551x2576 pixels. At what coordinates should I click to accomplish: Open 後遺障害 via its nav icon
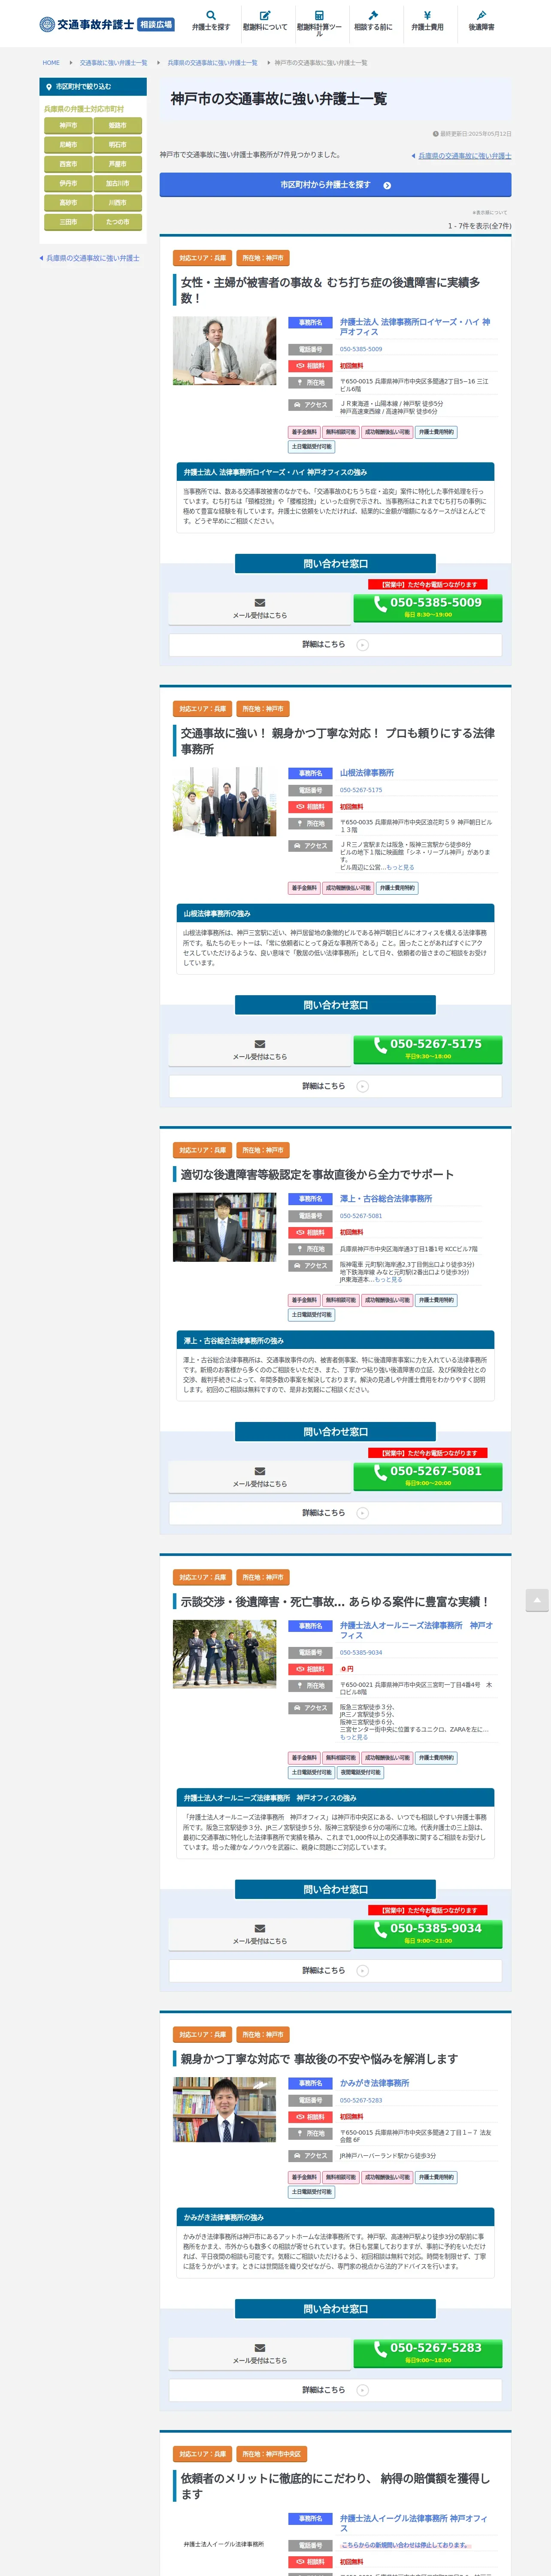tap(481, 15)
